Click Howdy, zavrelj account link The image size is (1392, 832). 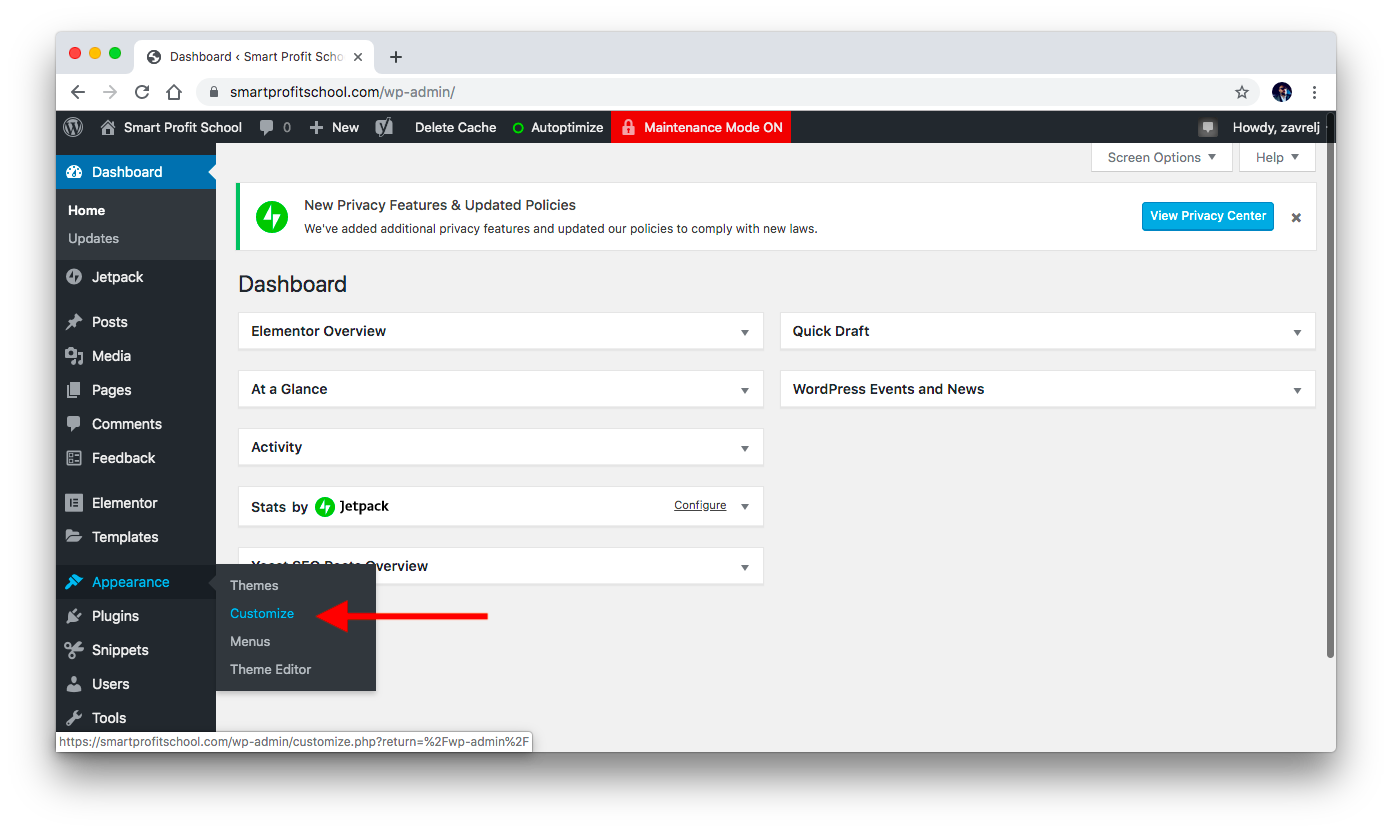pos(1276,127)
